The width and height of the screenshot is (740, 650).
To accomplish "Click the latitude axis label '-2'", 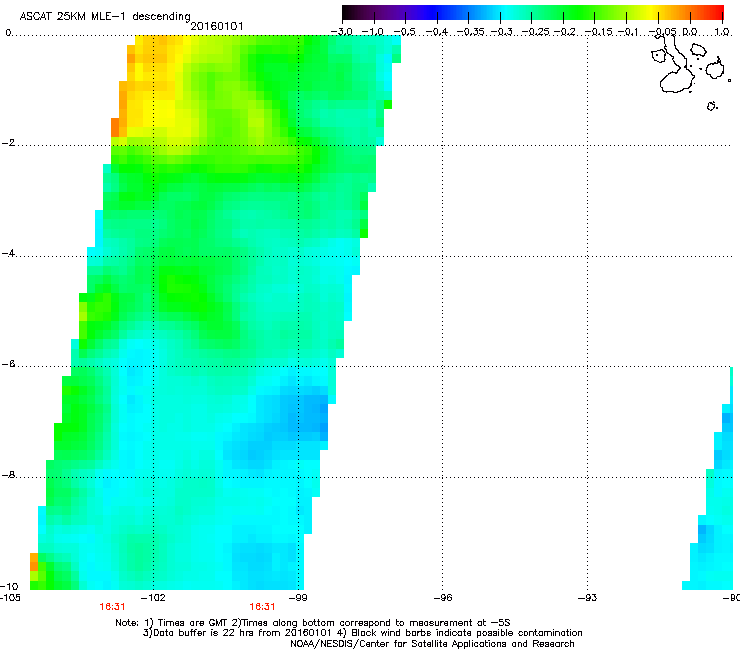I will [8, 143].
